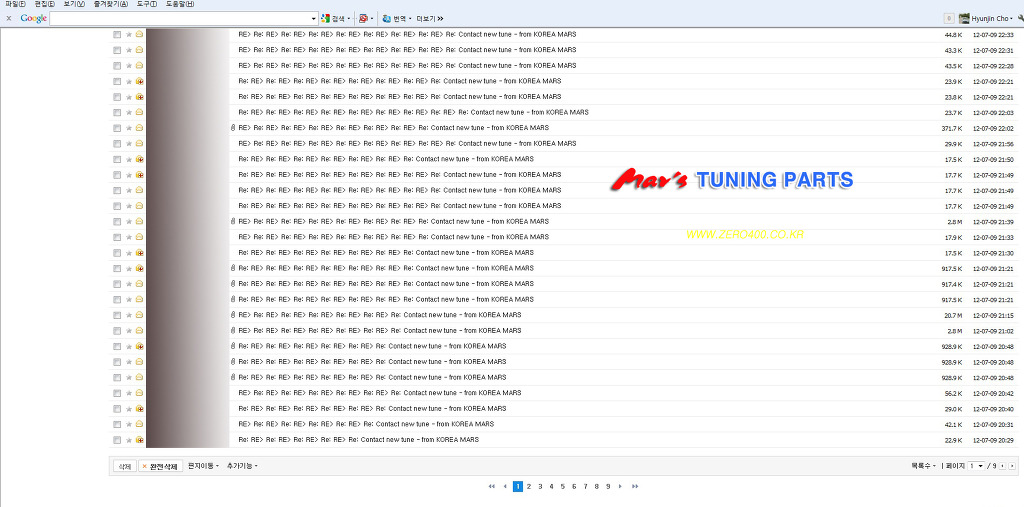The width and height of the screenshot is (1024, 507).
Task: Click the envelope icon of the 20:40 email
Action: tap(139, 409)
